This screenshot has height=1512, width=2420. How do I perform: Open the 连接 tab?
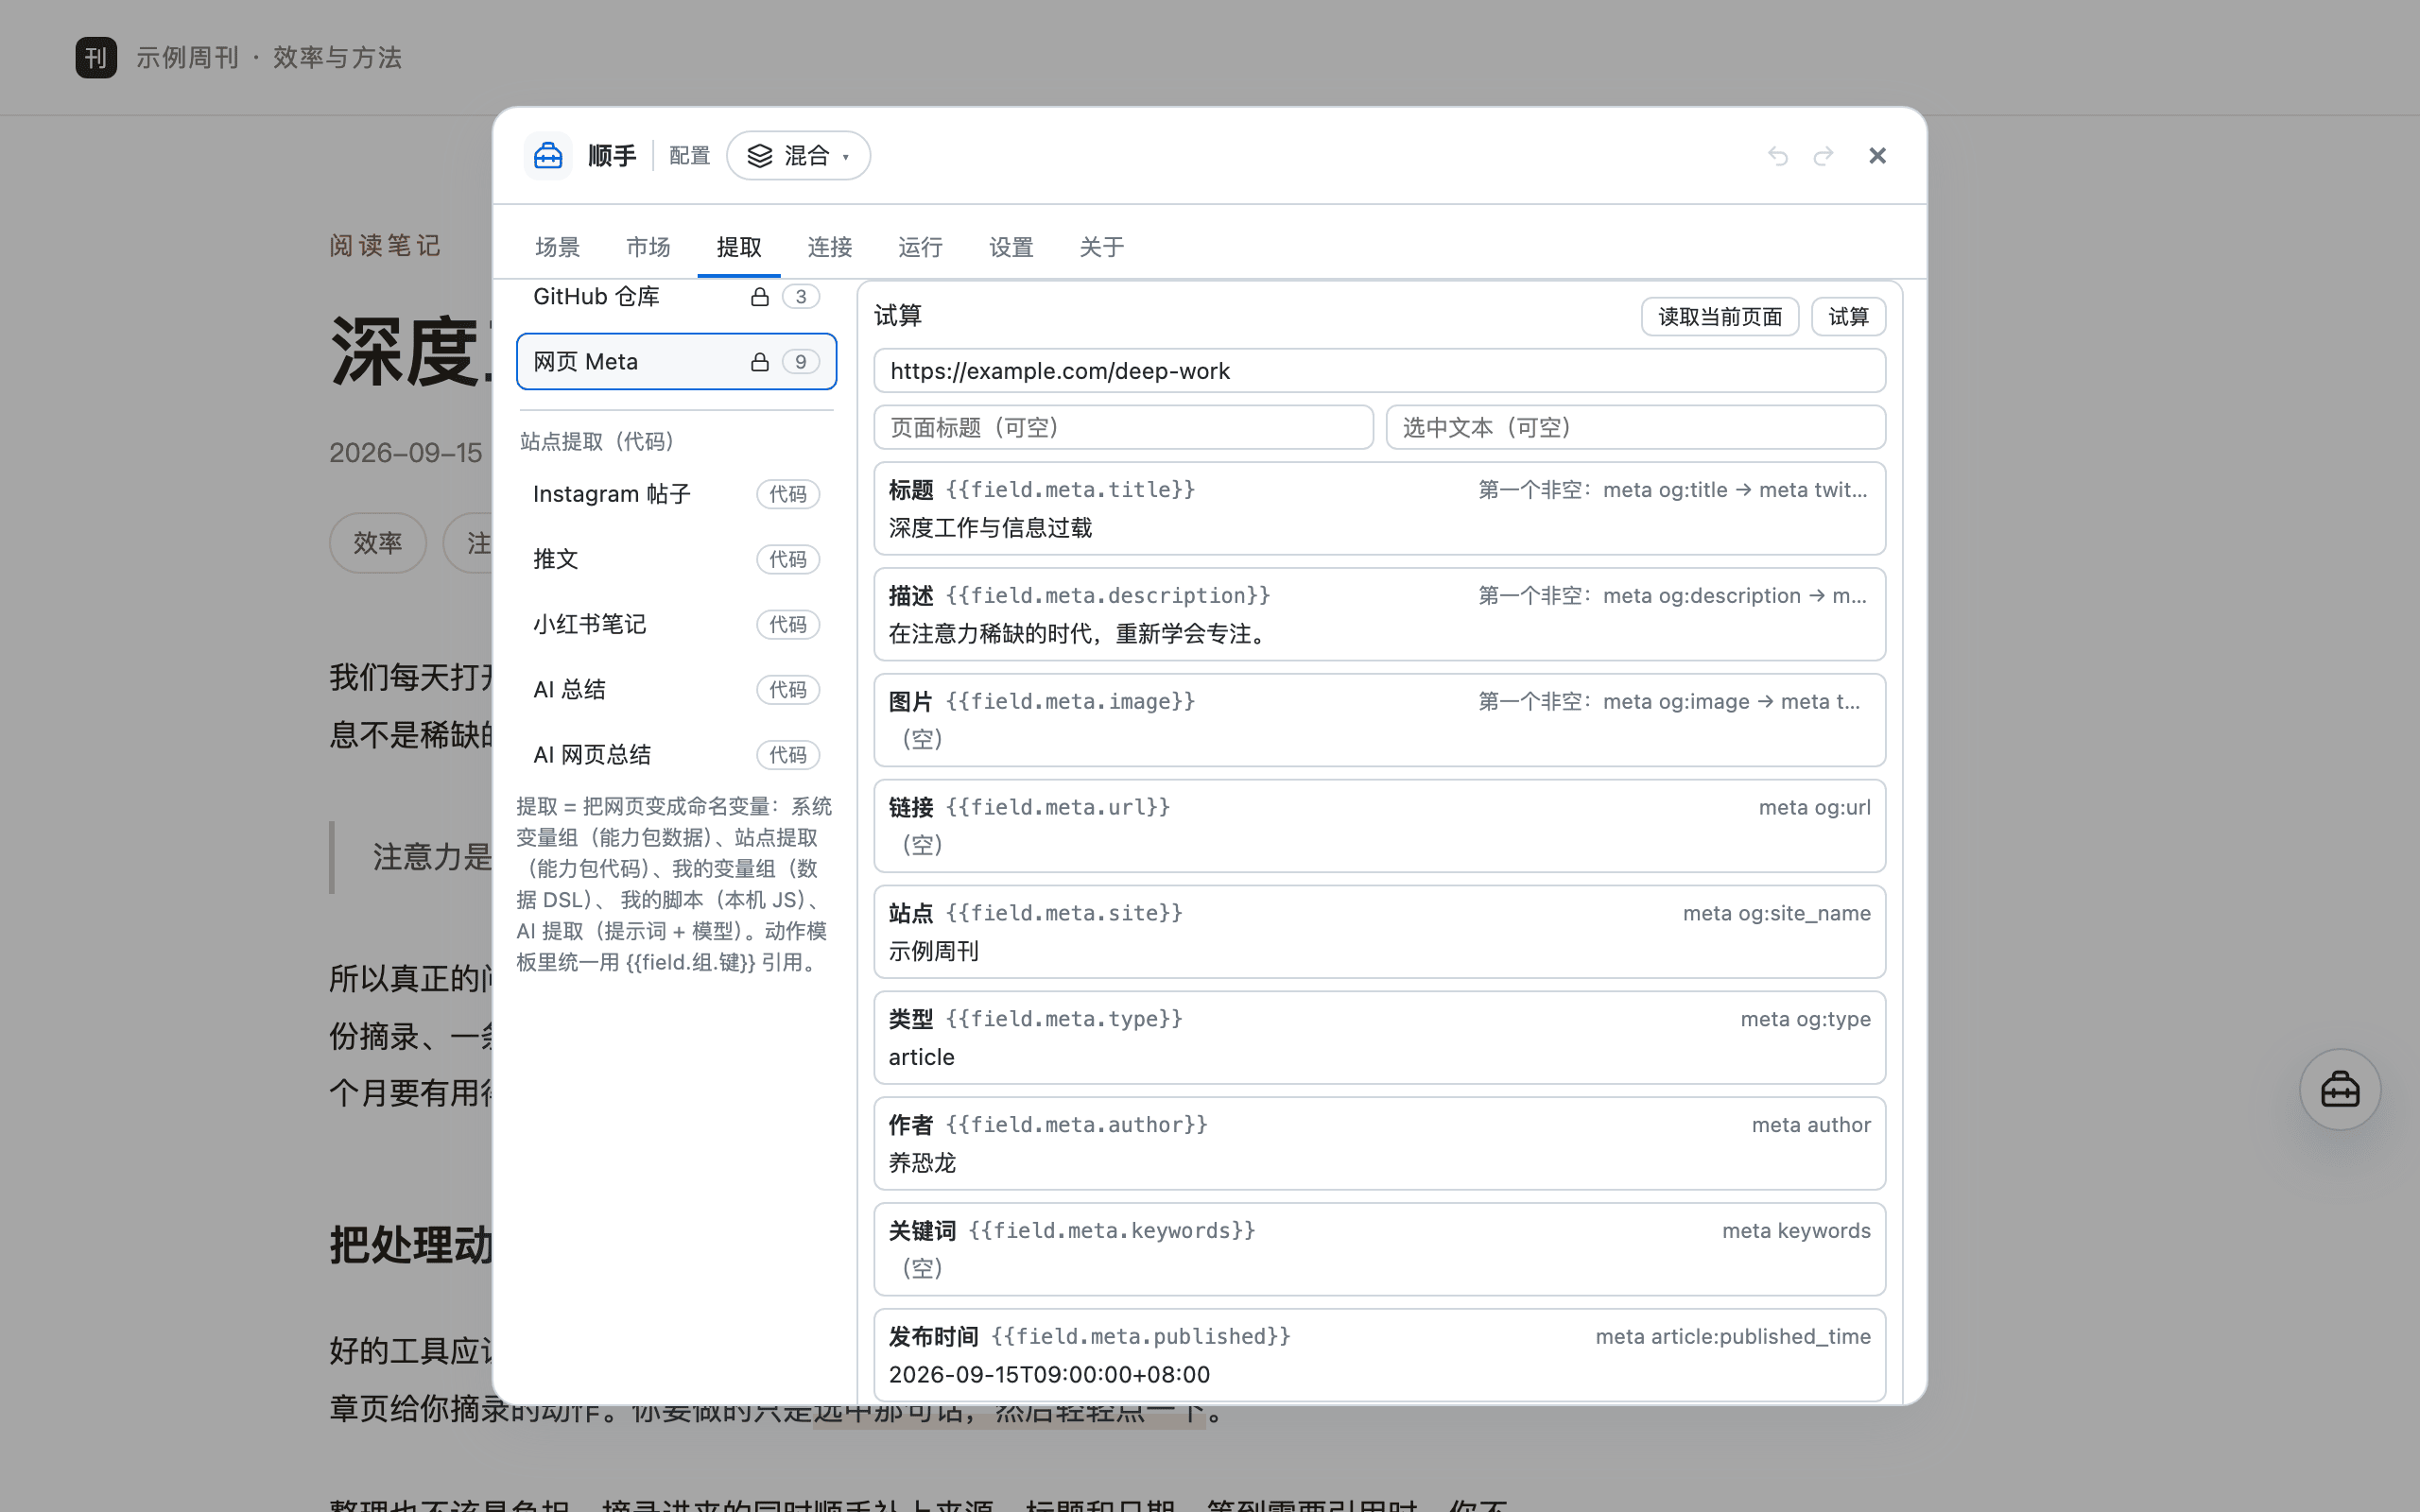point(830,247)
